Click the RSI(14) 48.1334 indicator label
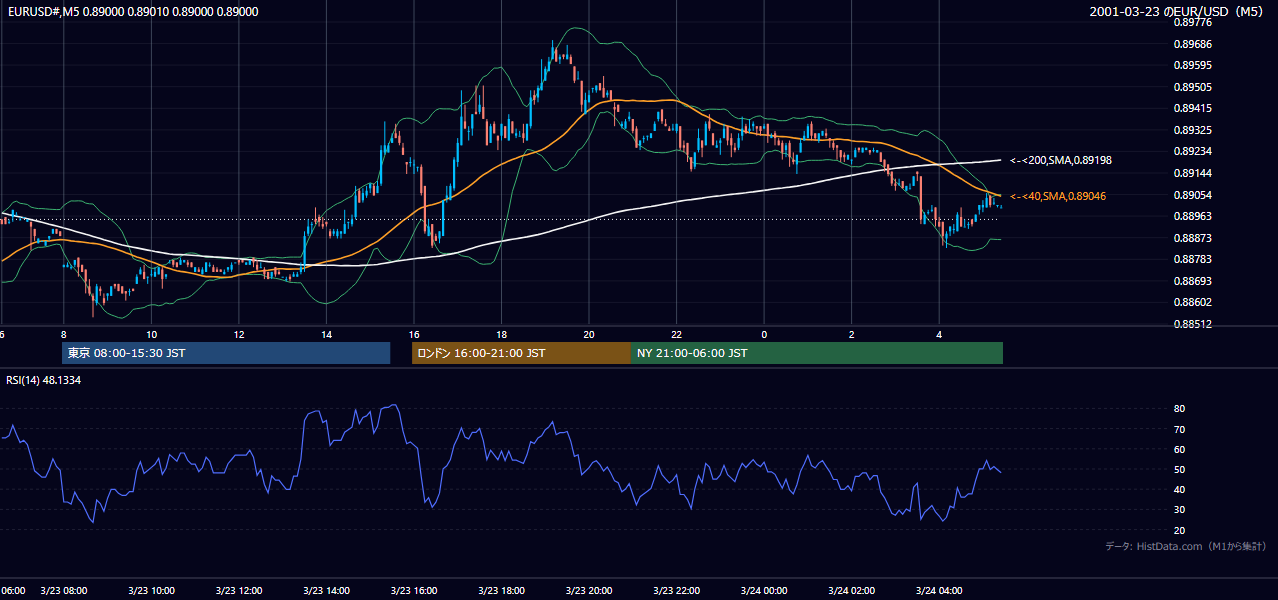The height and width of the screenshot is (600, 1278). [43, 380]
